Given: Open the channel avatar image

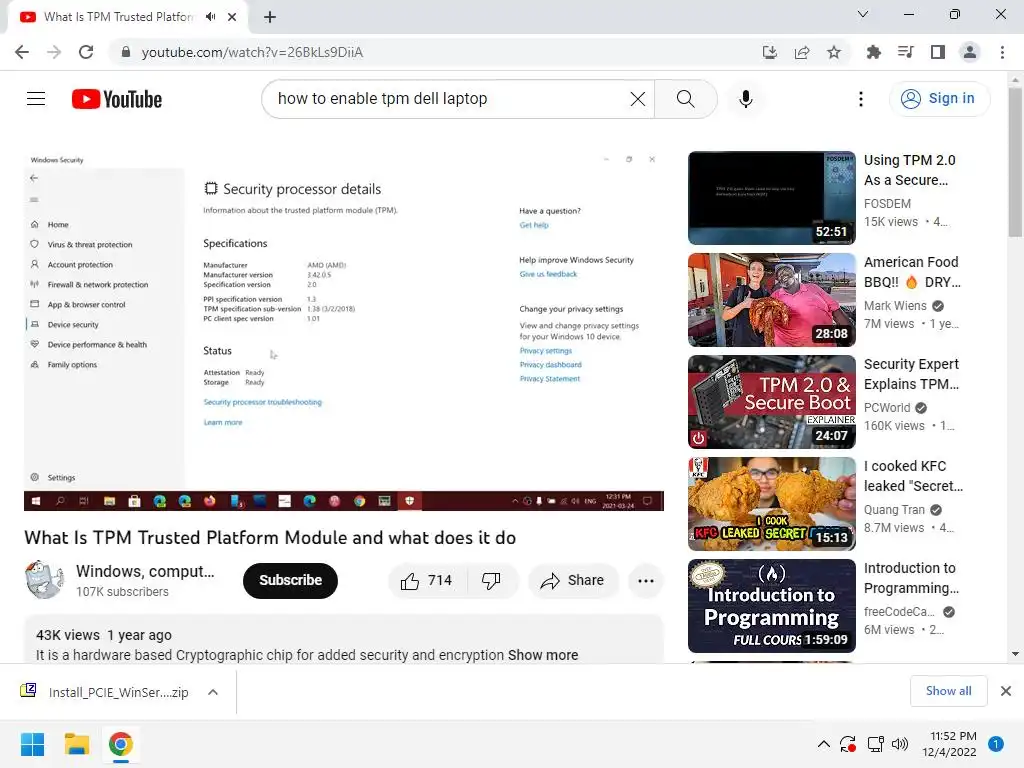Looking at the screenshot, I should click(x=44, y=579).
